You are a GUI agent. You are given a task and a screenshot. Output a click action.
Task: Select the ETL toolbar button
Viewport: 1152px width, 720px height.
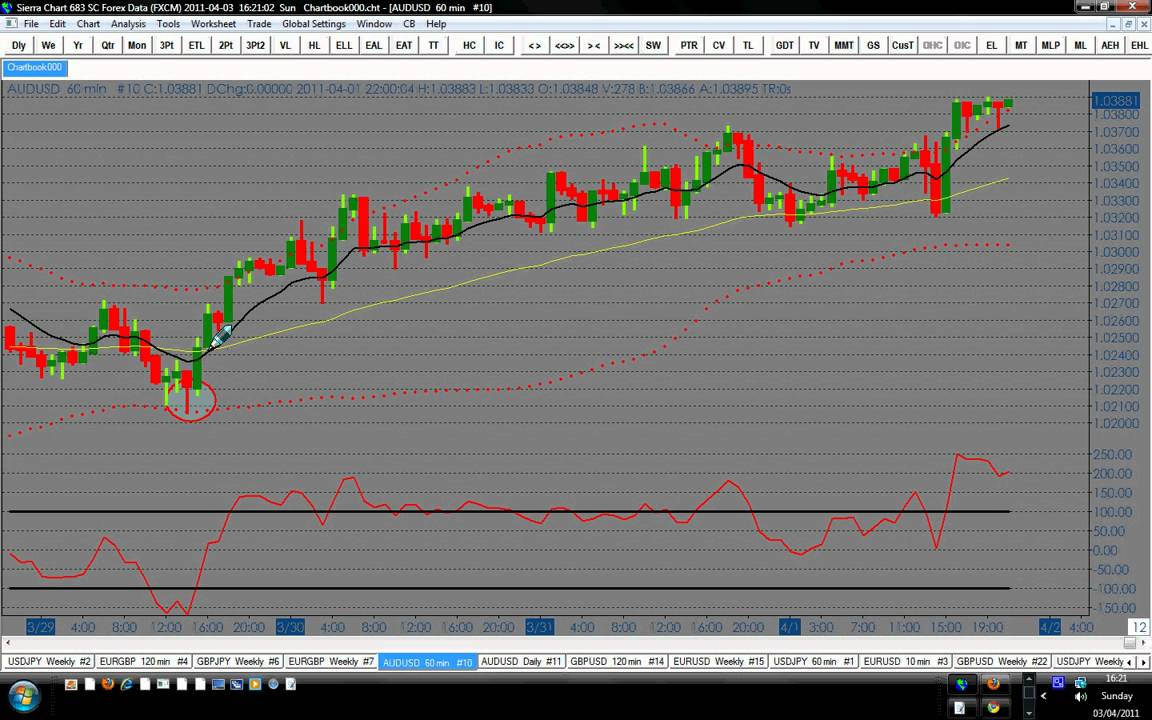tap(196, 46)
